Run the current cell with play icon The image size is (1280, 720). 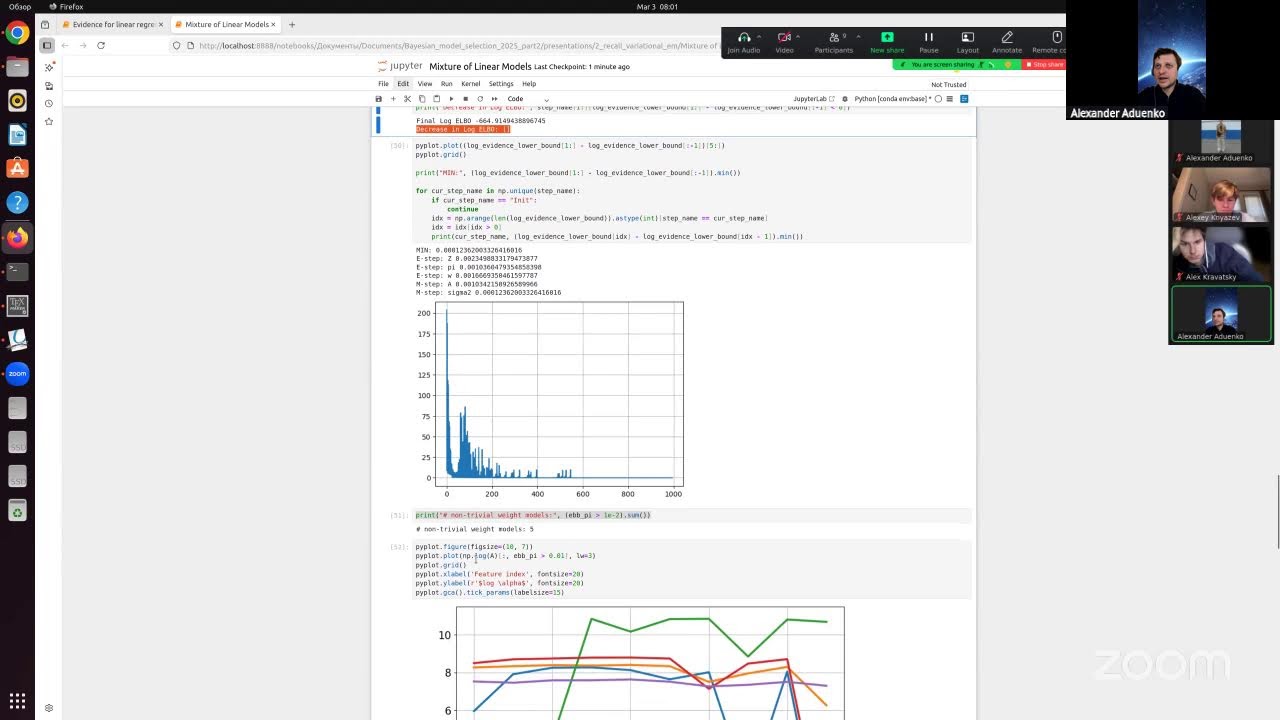[451, 99]
